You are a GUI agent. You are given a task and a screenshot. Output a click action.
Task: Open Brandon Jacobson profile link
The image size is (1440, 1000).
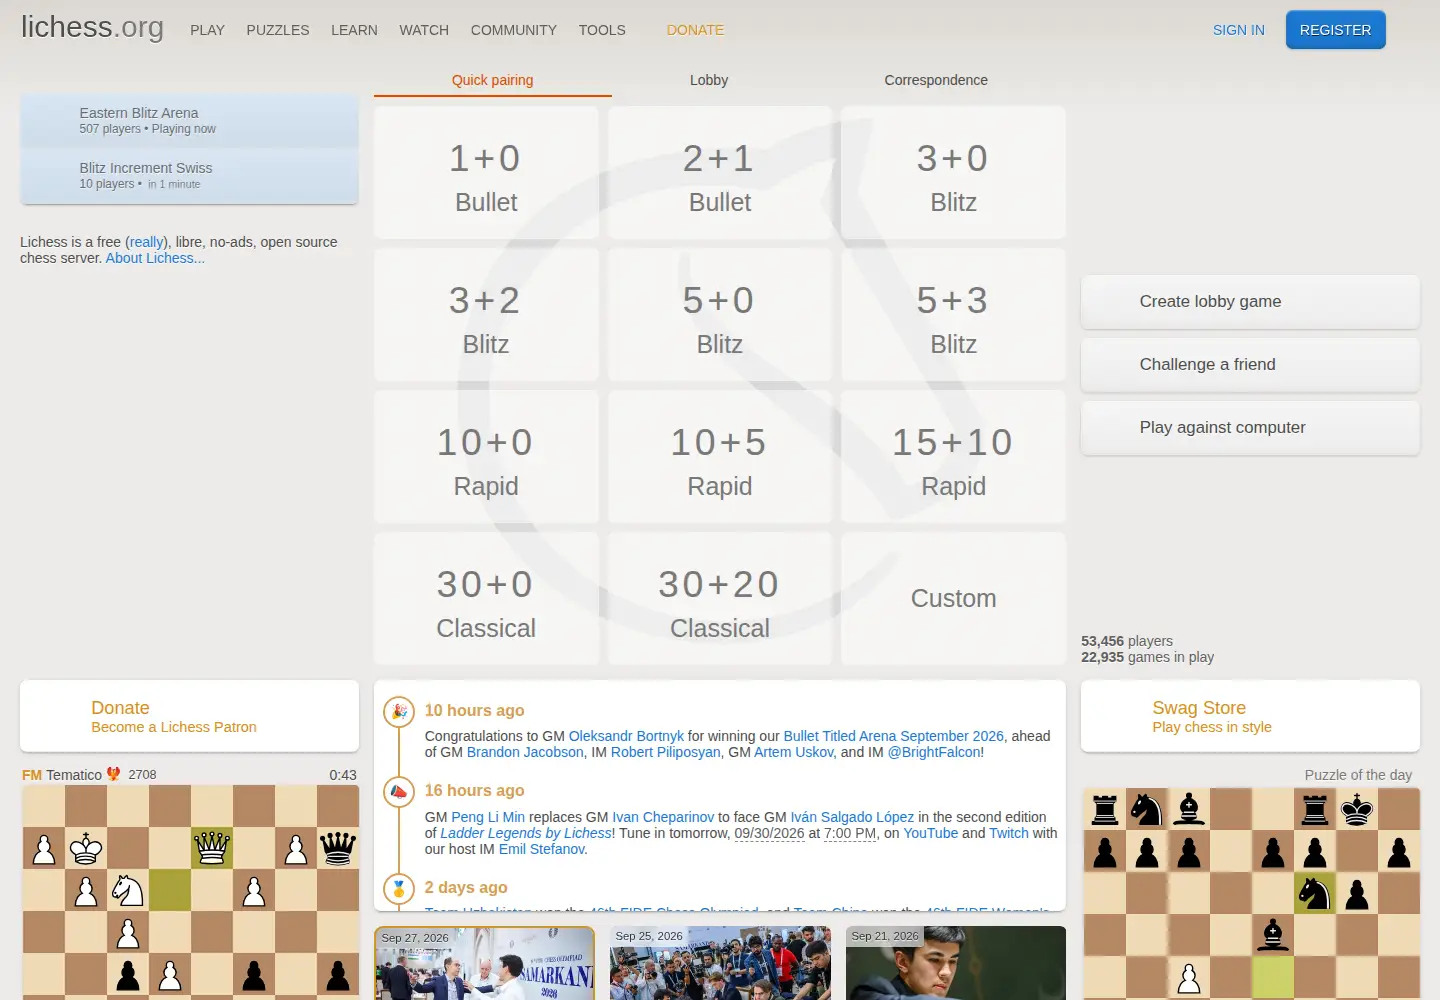(525, 752)
